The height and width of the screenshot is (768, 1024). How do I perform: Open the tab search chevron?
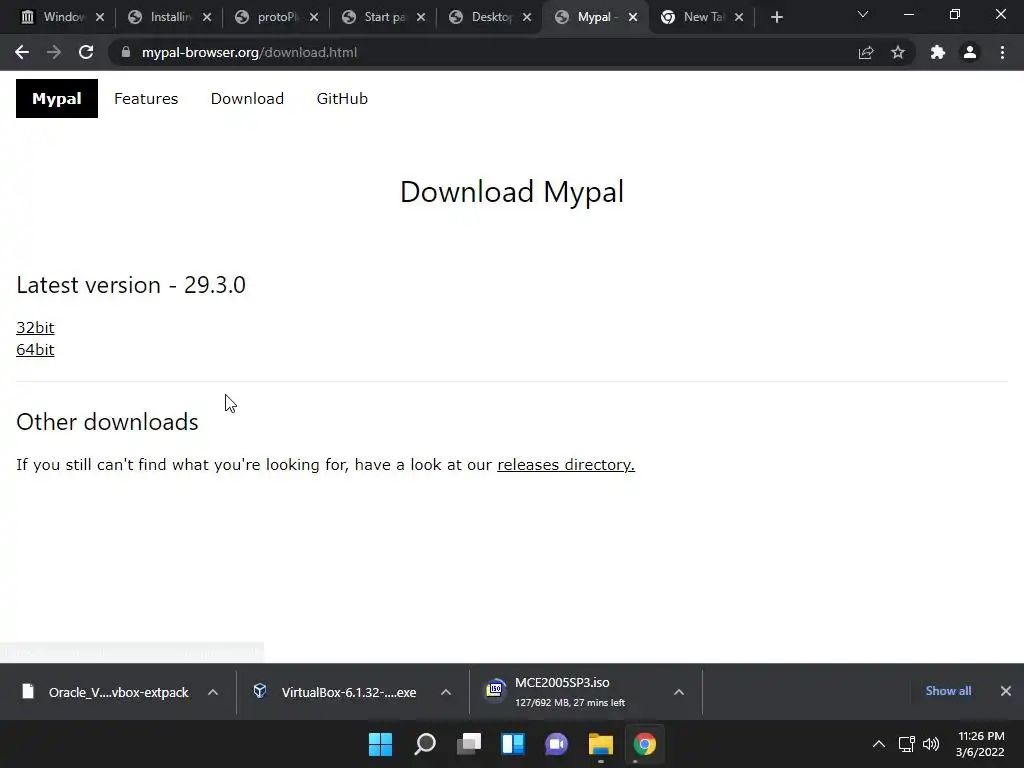coord(863,14)
